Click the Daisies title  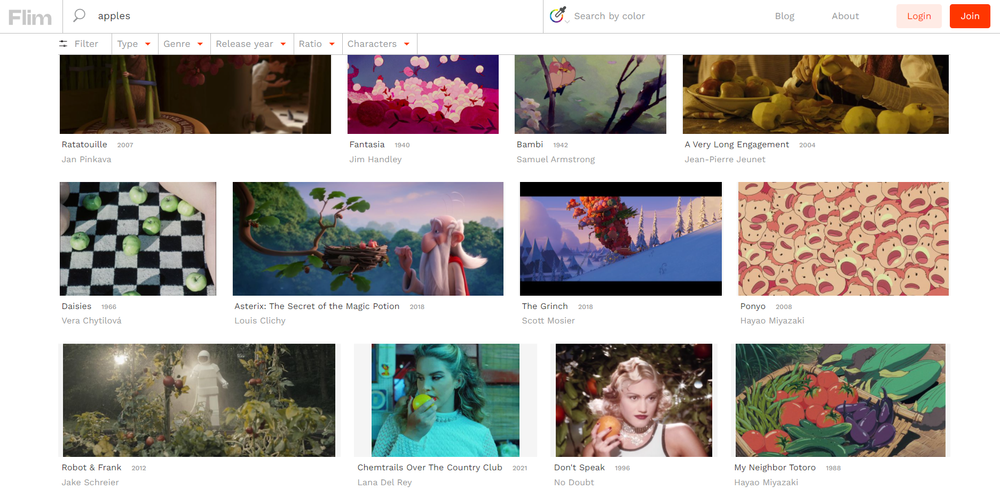click(x=77, y=306)
